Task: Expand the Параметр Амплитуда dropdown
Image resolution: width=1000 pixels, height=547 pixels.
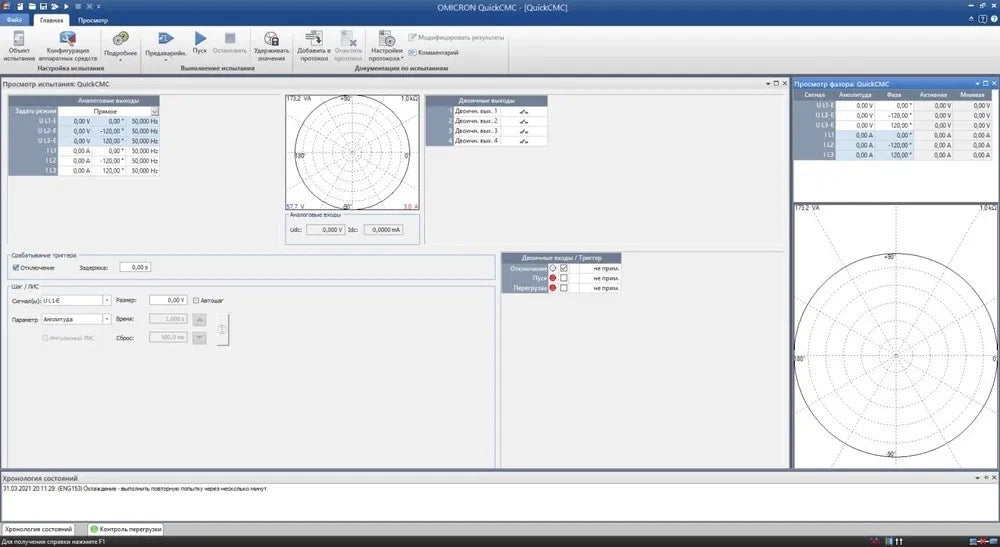Action: (106, 320)
